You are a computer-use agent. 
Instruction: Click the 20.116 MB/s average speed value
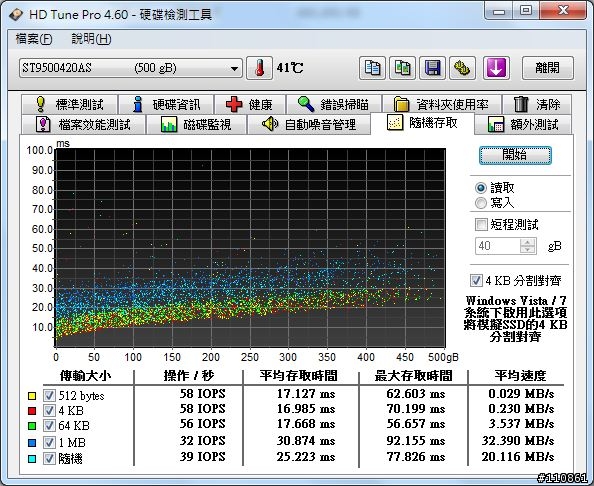pyautogui.click(x=518, y=457)
